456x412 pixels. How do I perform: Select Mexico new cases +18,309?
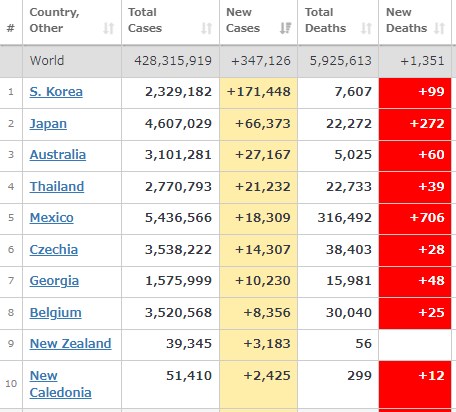(x=263, y=218)
